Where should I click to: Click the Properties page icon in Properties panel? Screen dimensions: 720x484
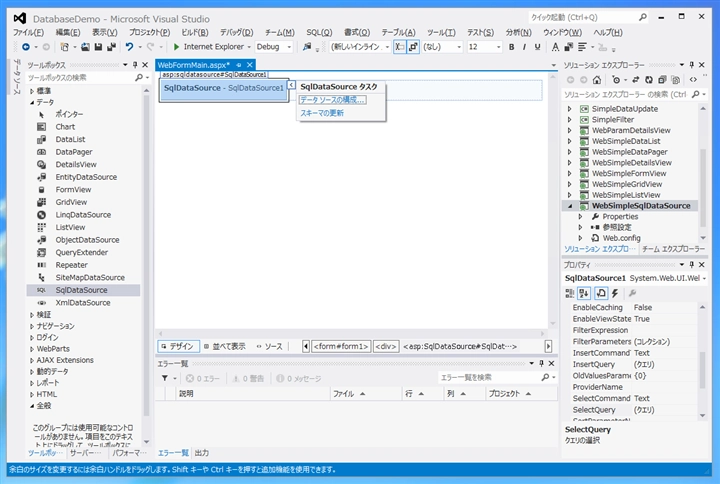601,293
